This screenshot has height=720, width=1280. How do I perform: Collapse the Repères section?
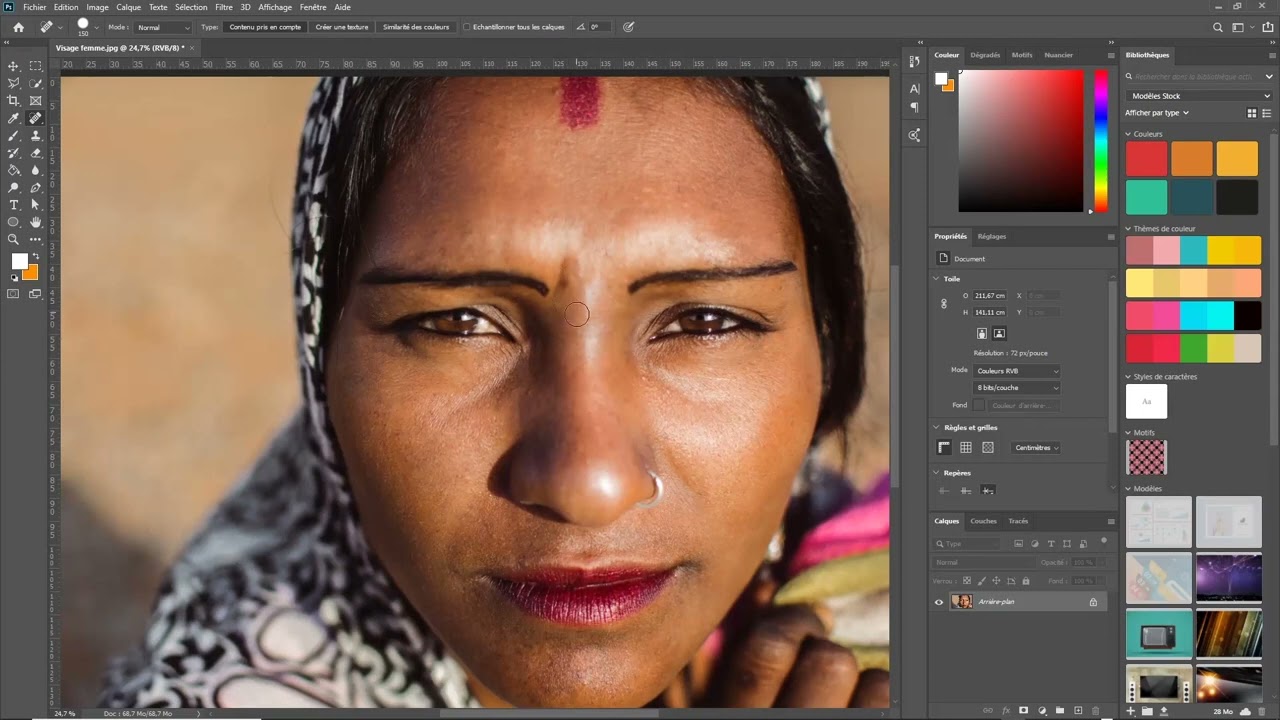(937, 473)
